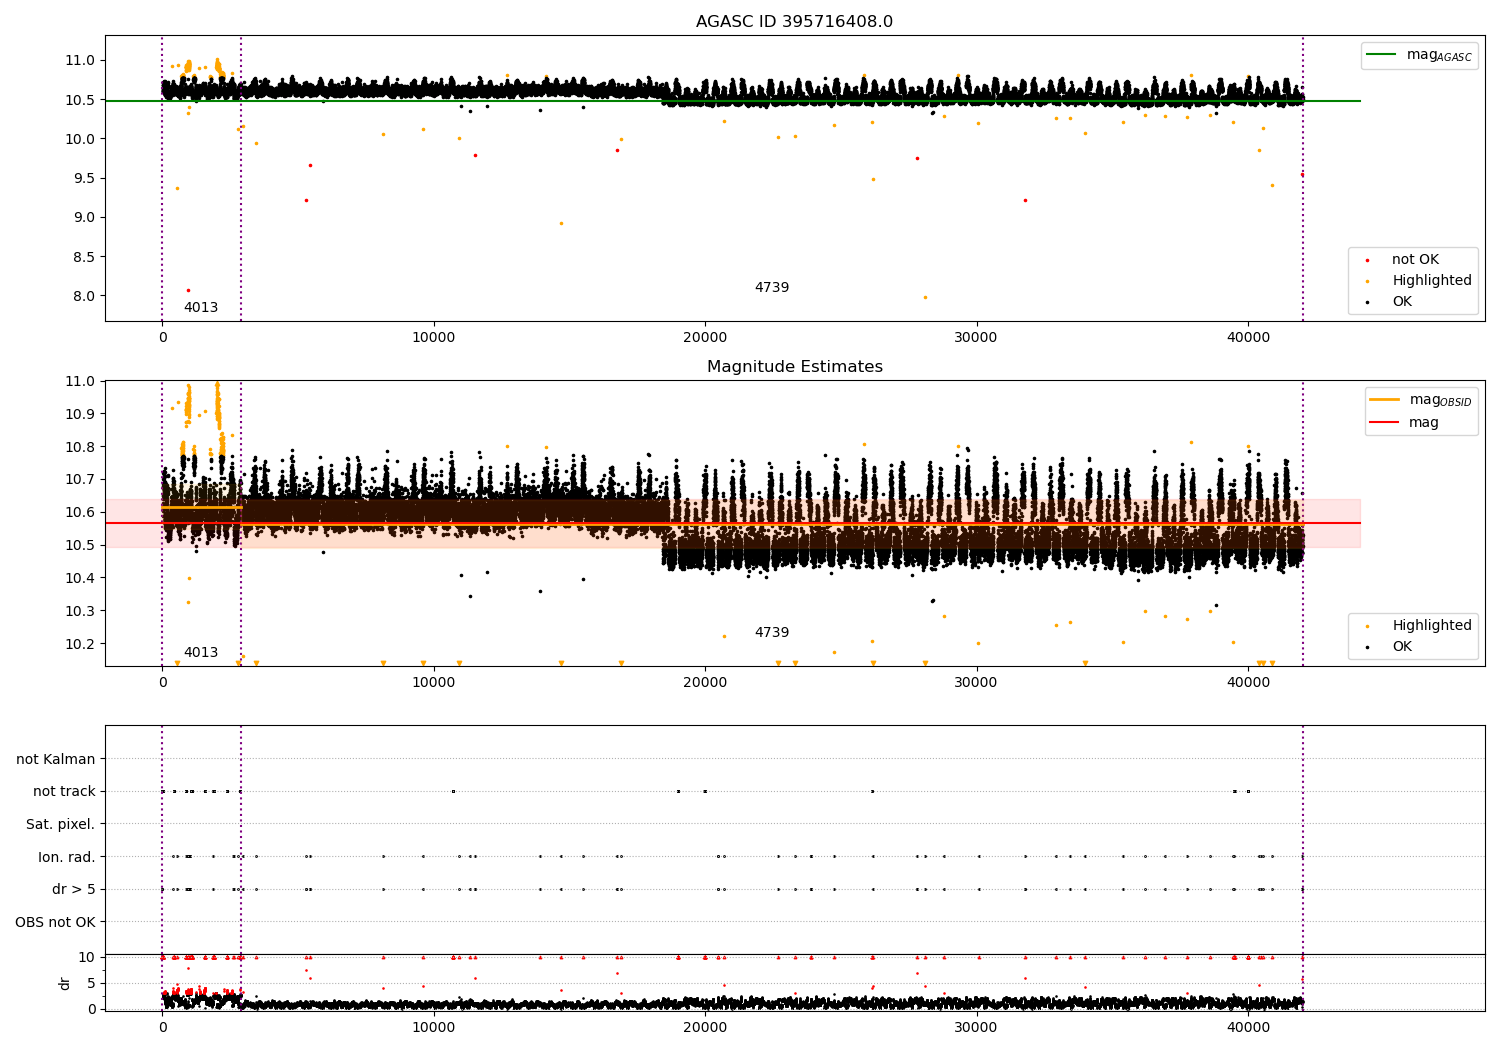Click orange mag OBSID legend entry
Screen dimensions: 1500x1050
point(1421,400)
